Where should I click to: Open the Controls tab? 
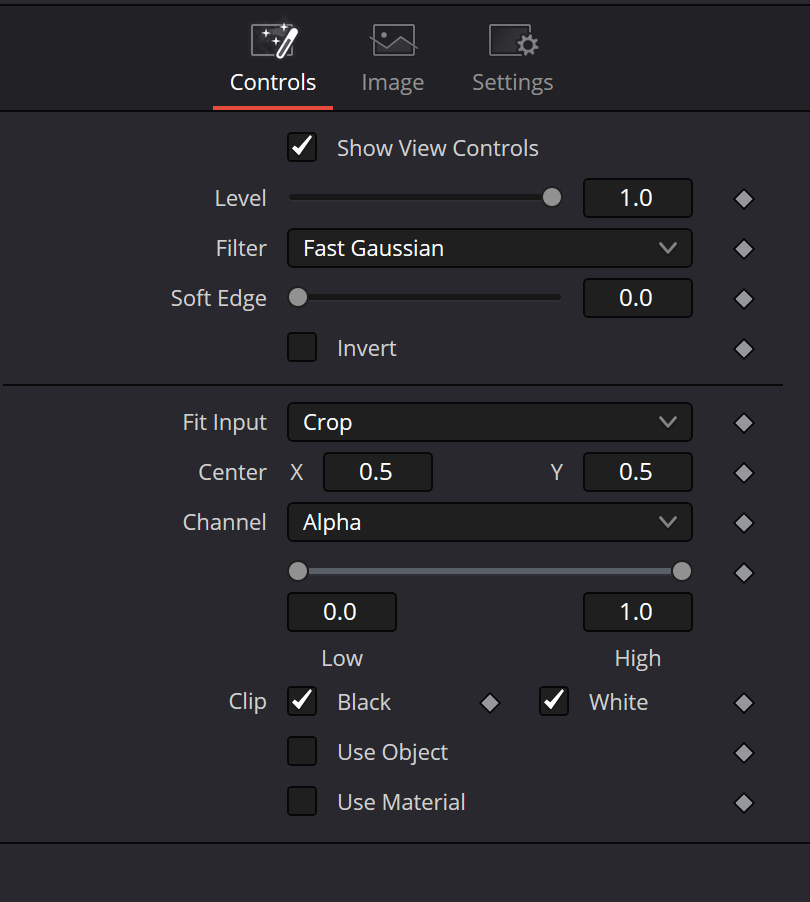[273, 61]
